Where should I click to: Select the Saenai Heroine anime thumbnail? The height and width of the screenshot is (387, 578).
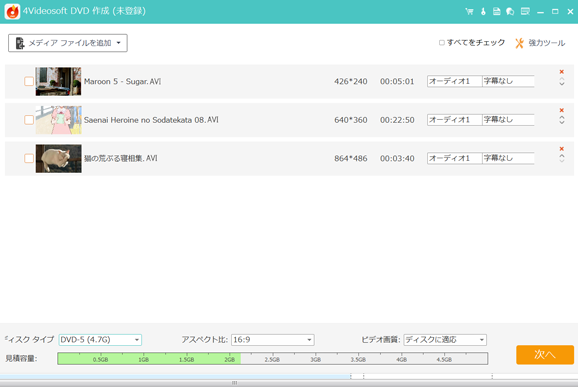[x=58, y=120]
